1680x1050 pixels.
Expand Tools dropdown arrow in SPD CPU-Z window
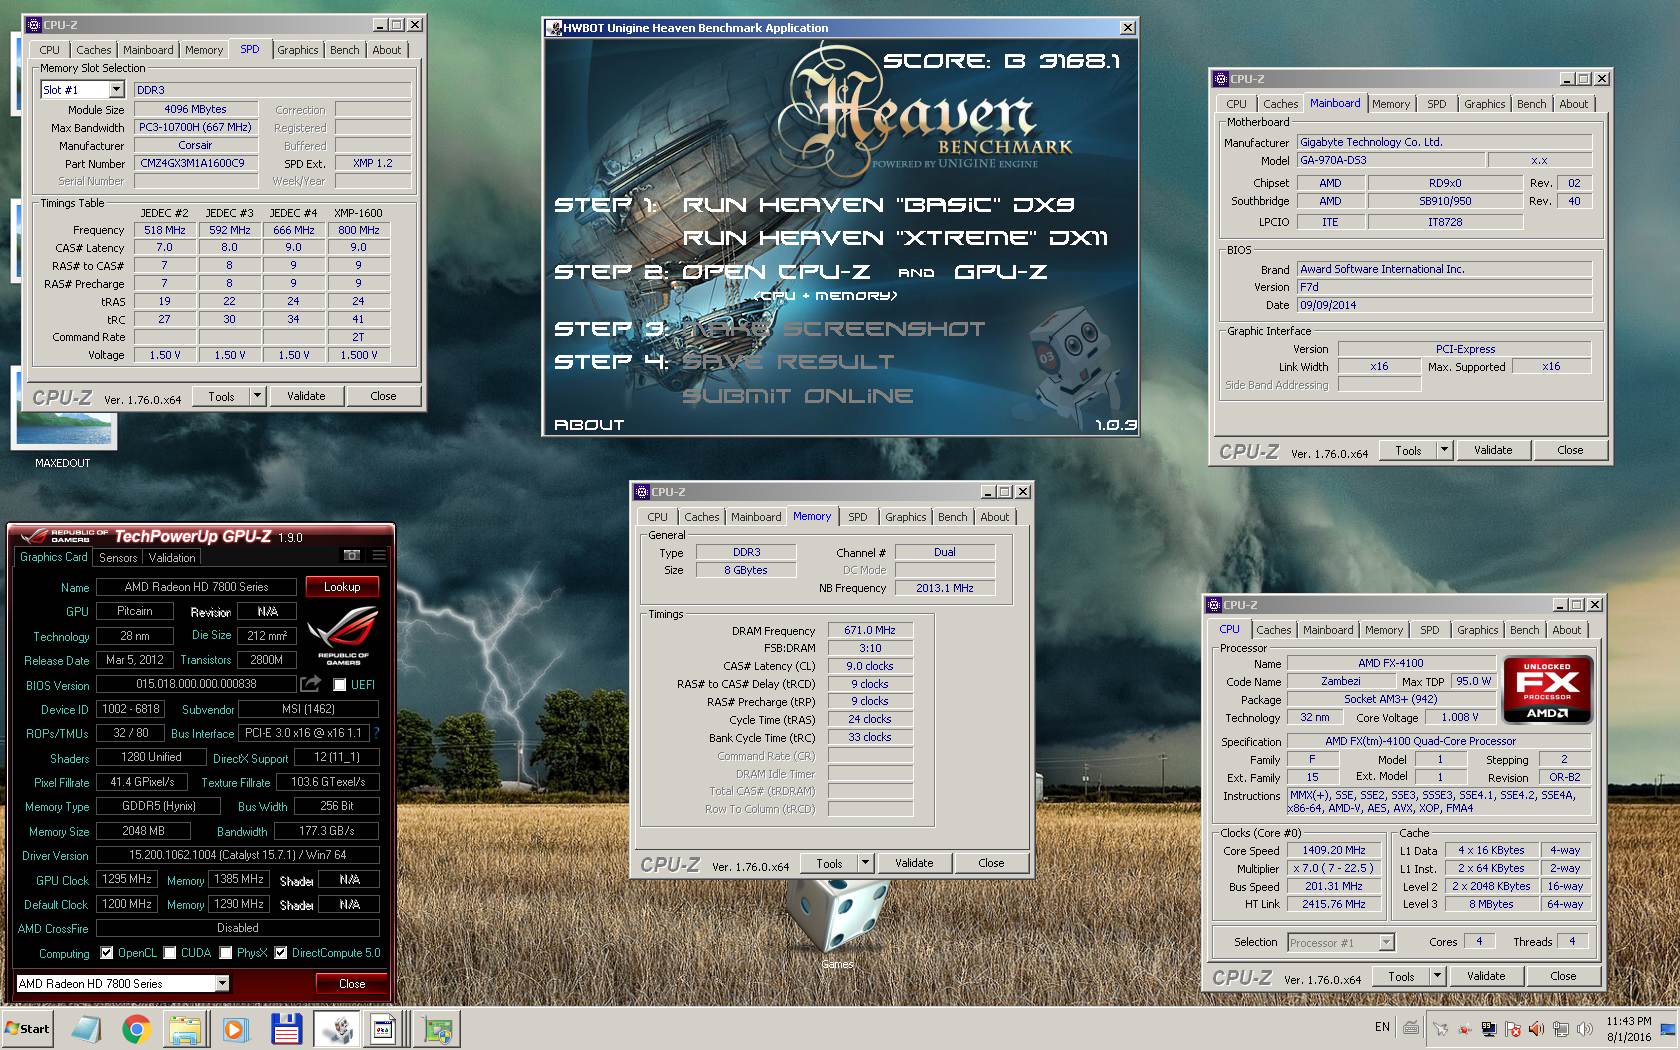point(257,396)
